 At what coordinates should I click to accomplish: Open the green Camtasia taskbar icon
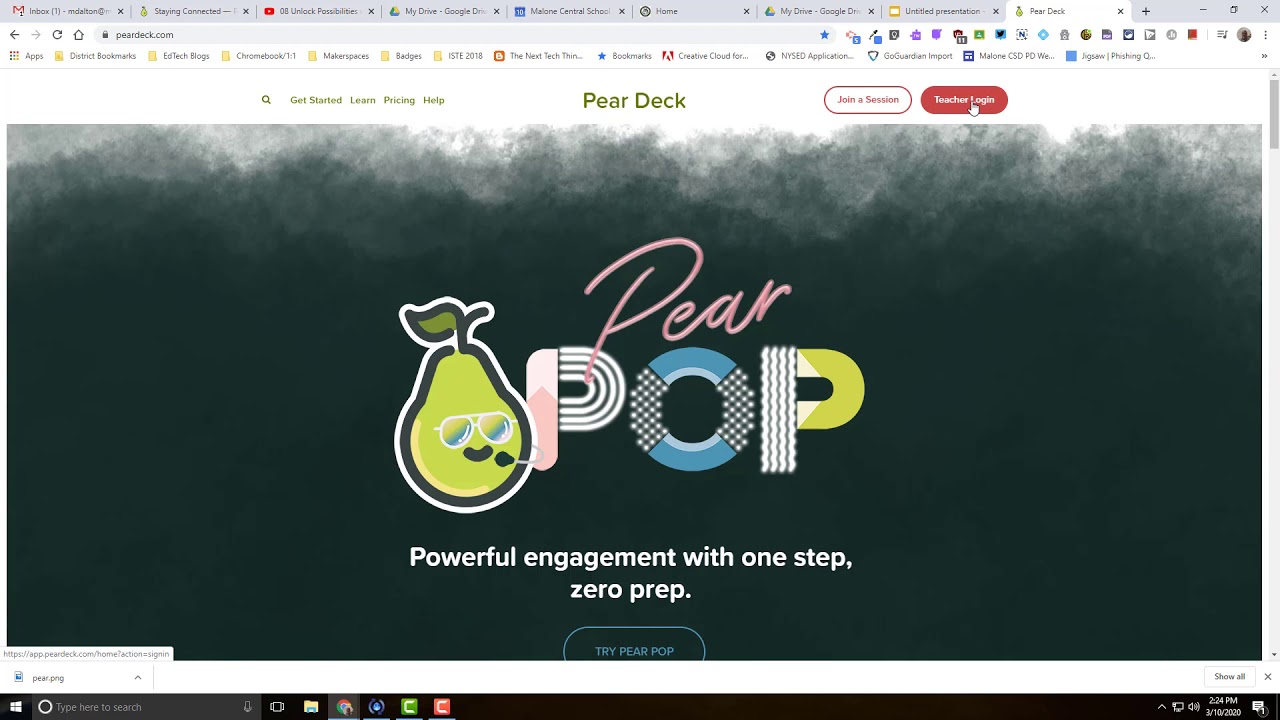pos(409,707)
